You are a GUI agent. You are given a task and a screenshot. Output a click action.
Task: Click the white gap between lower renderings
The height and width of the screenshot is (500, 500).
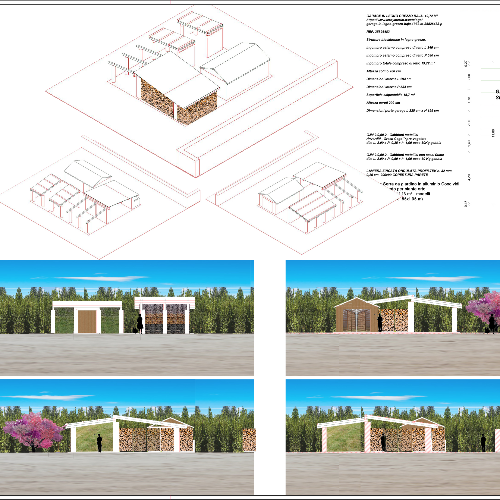(270, 377)
